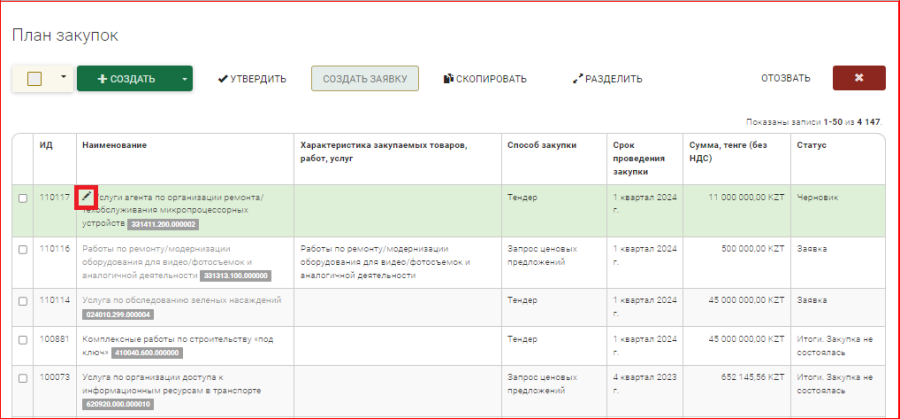
Task: Select the checkbox for row 110116
Action: [x=23, y=249]
